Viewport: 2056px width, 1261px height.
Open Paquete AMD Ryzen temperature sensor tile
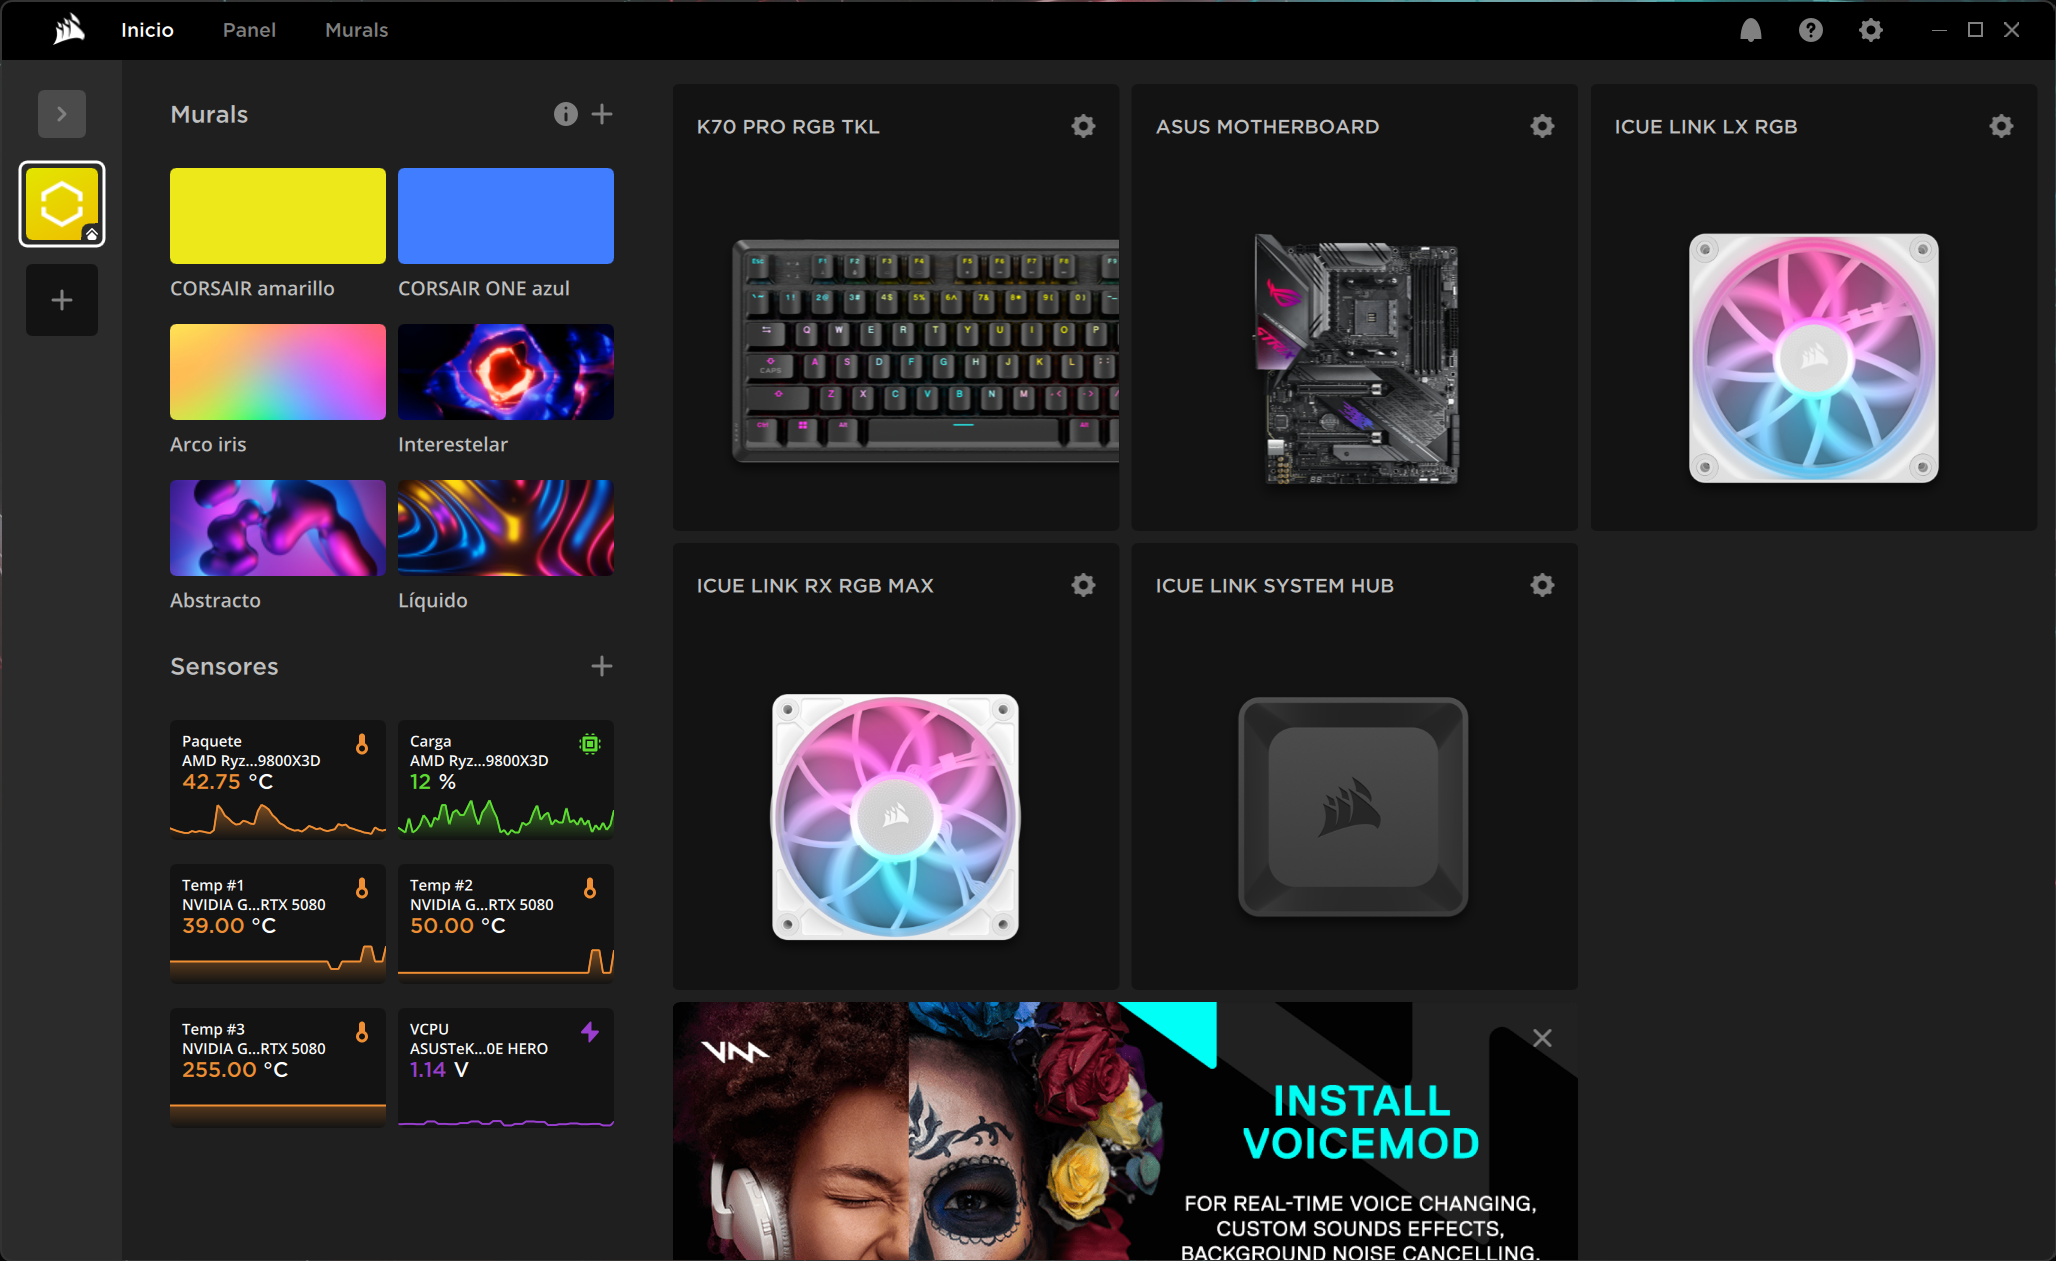pyautogui.click(x=278, y=779)
